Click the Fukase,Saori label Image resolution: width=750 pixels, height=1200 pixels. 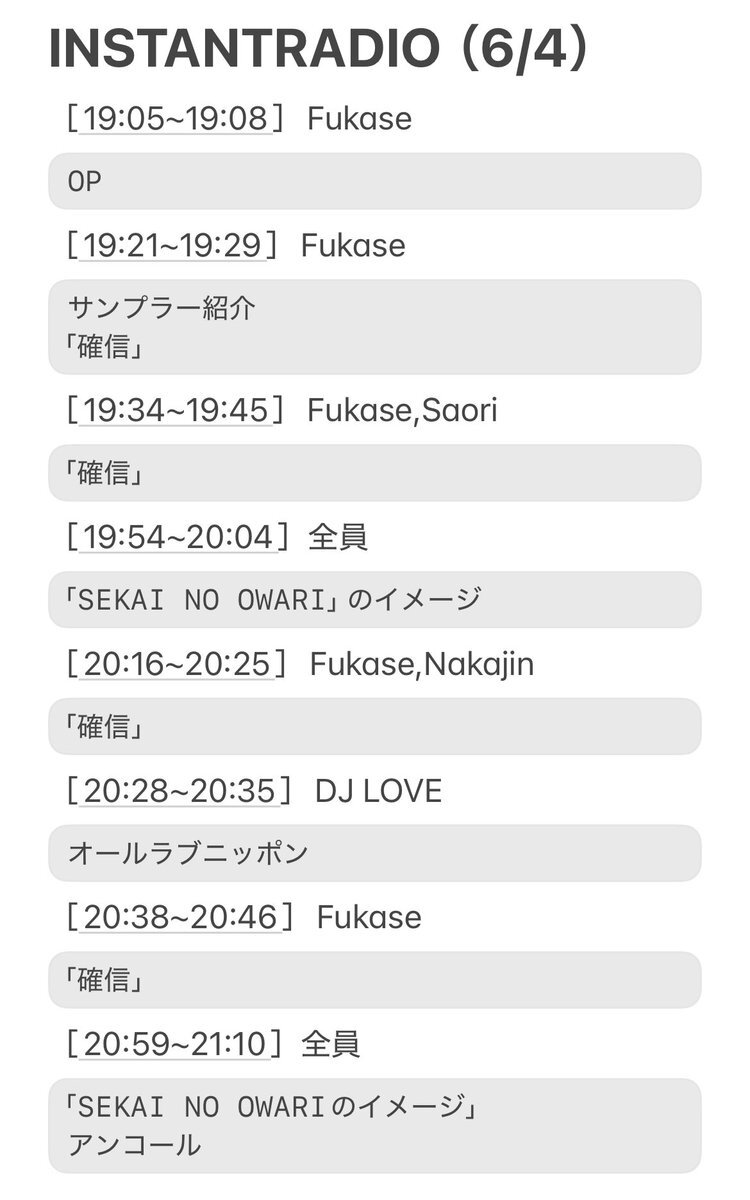403,410
